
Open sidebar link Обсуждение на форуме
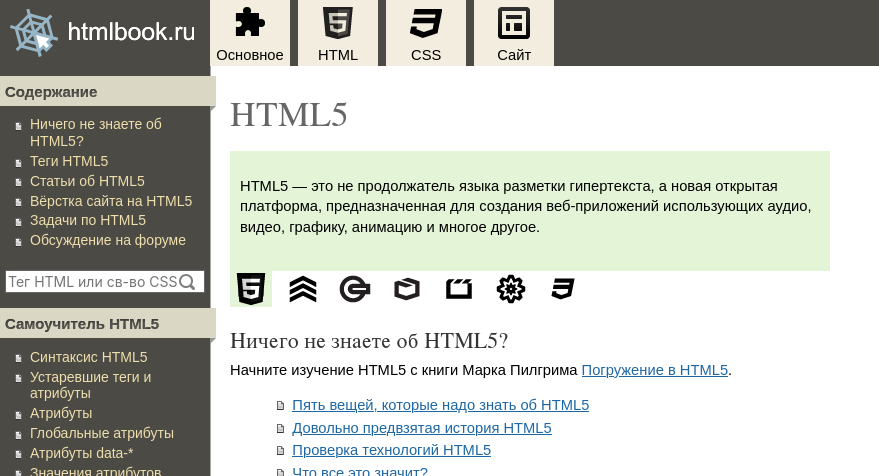tap(108, 240)
